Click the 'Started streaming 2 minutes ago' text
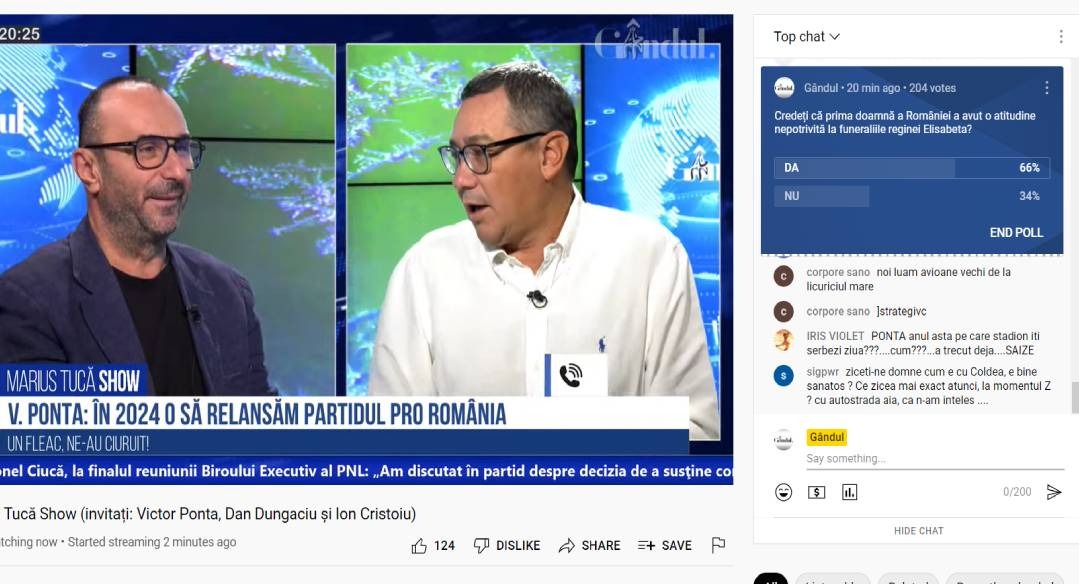The width and height of the screenshot is (1079, 584). click(152, 542)
